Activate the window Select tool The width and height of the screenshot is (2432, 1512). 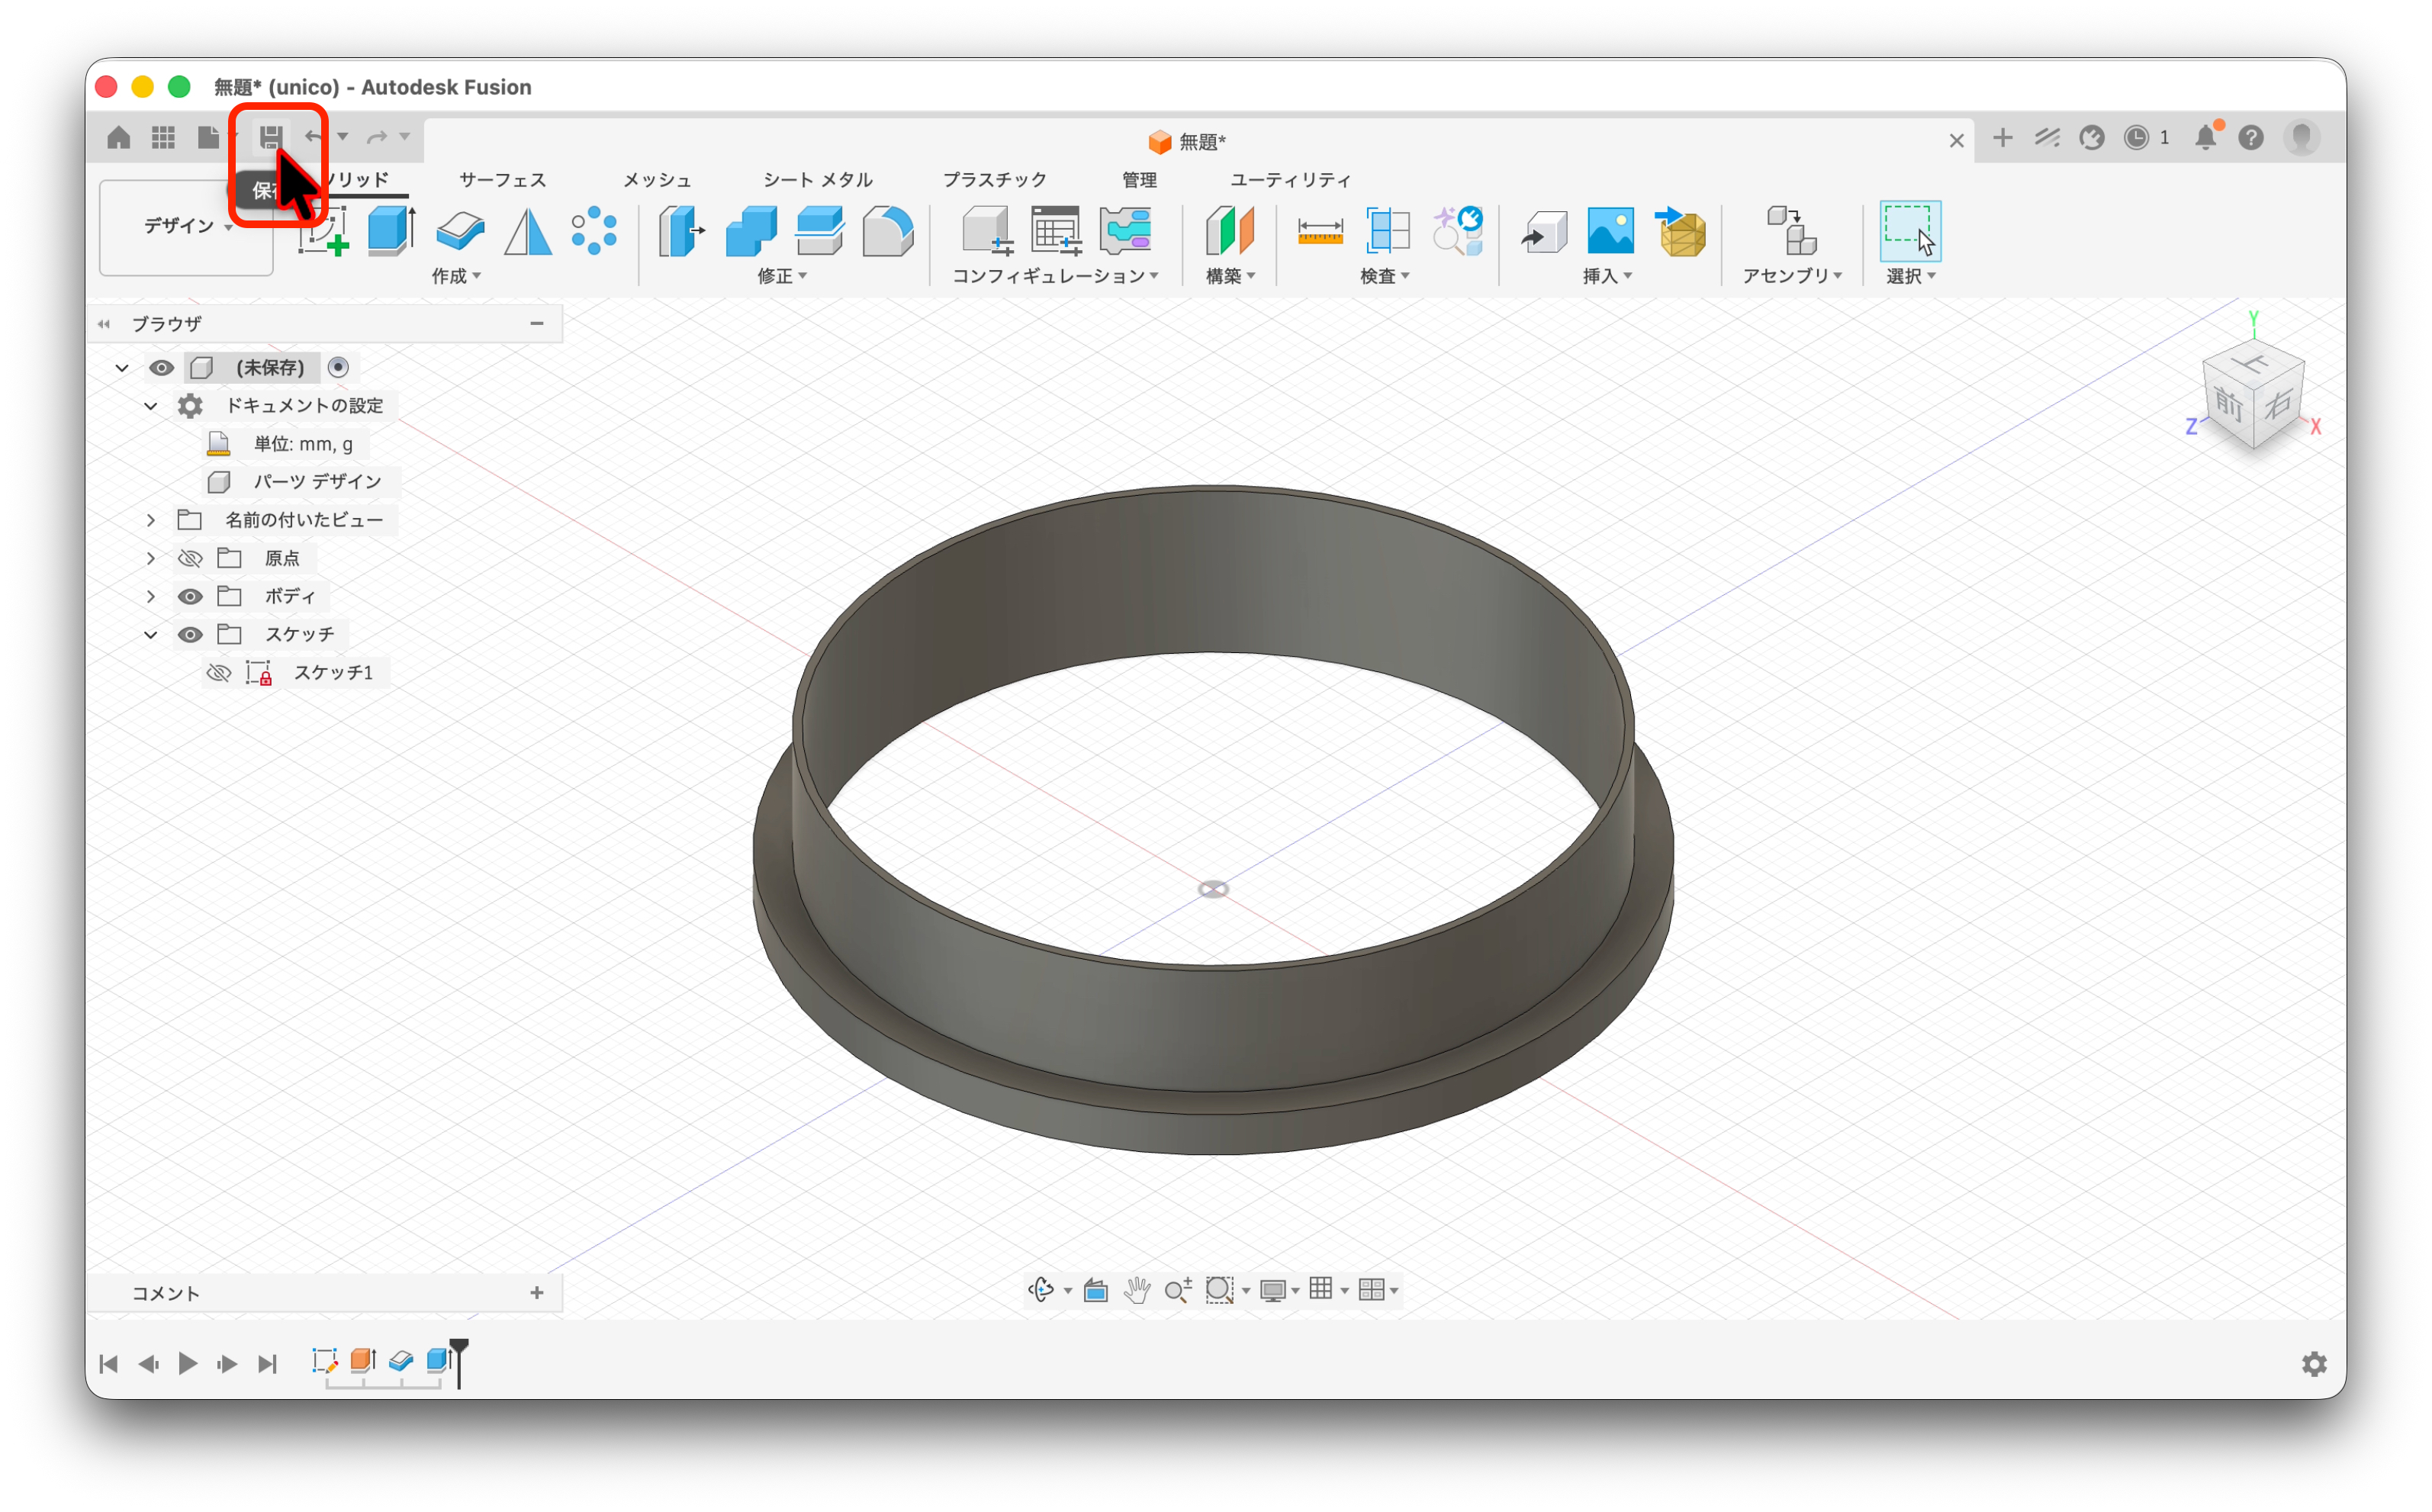pos(1910,231)
